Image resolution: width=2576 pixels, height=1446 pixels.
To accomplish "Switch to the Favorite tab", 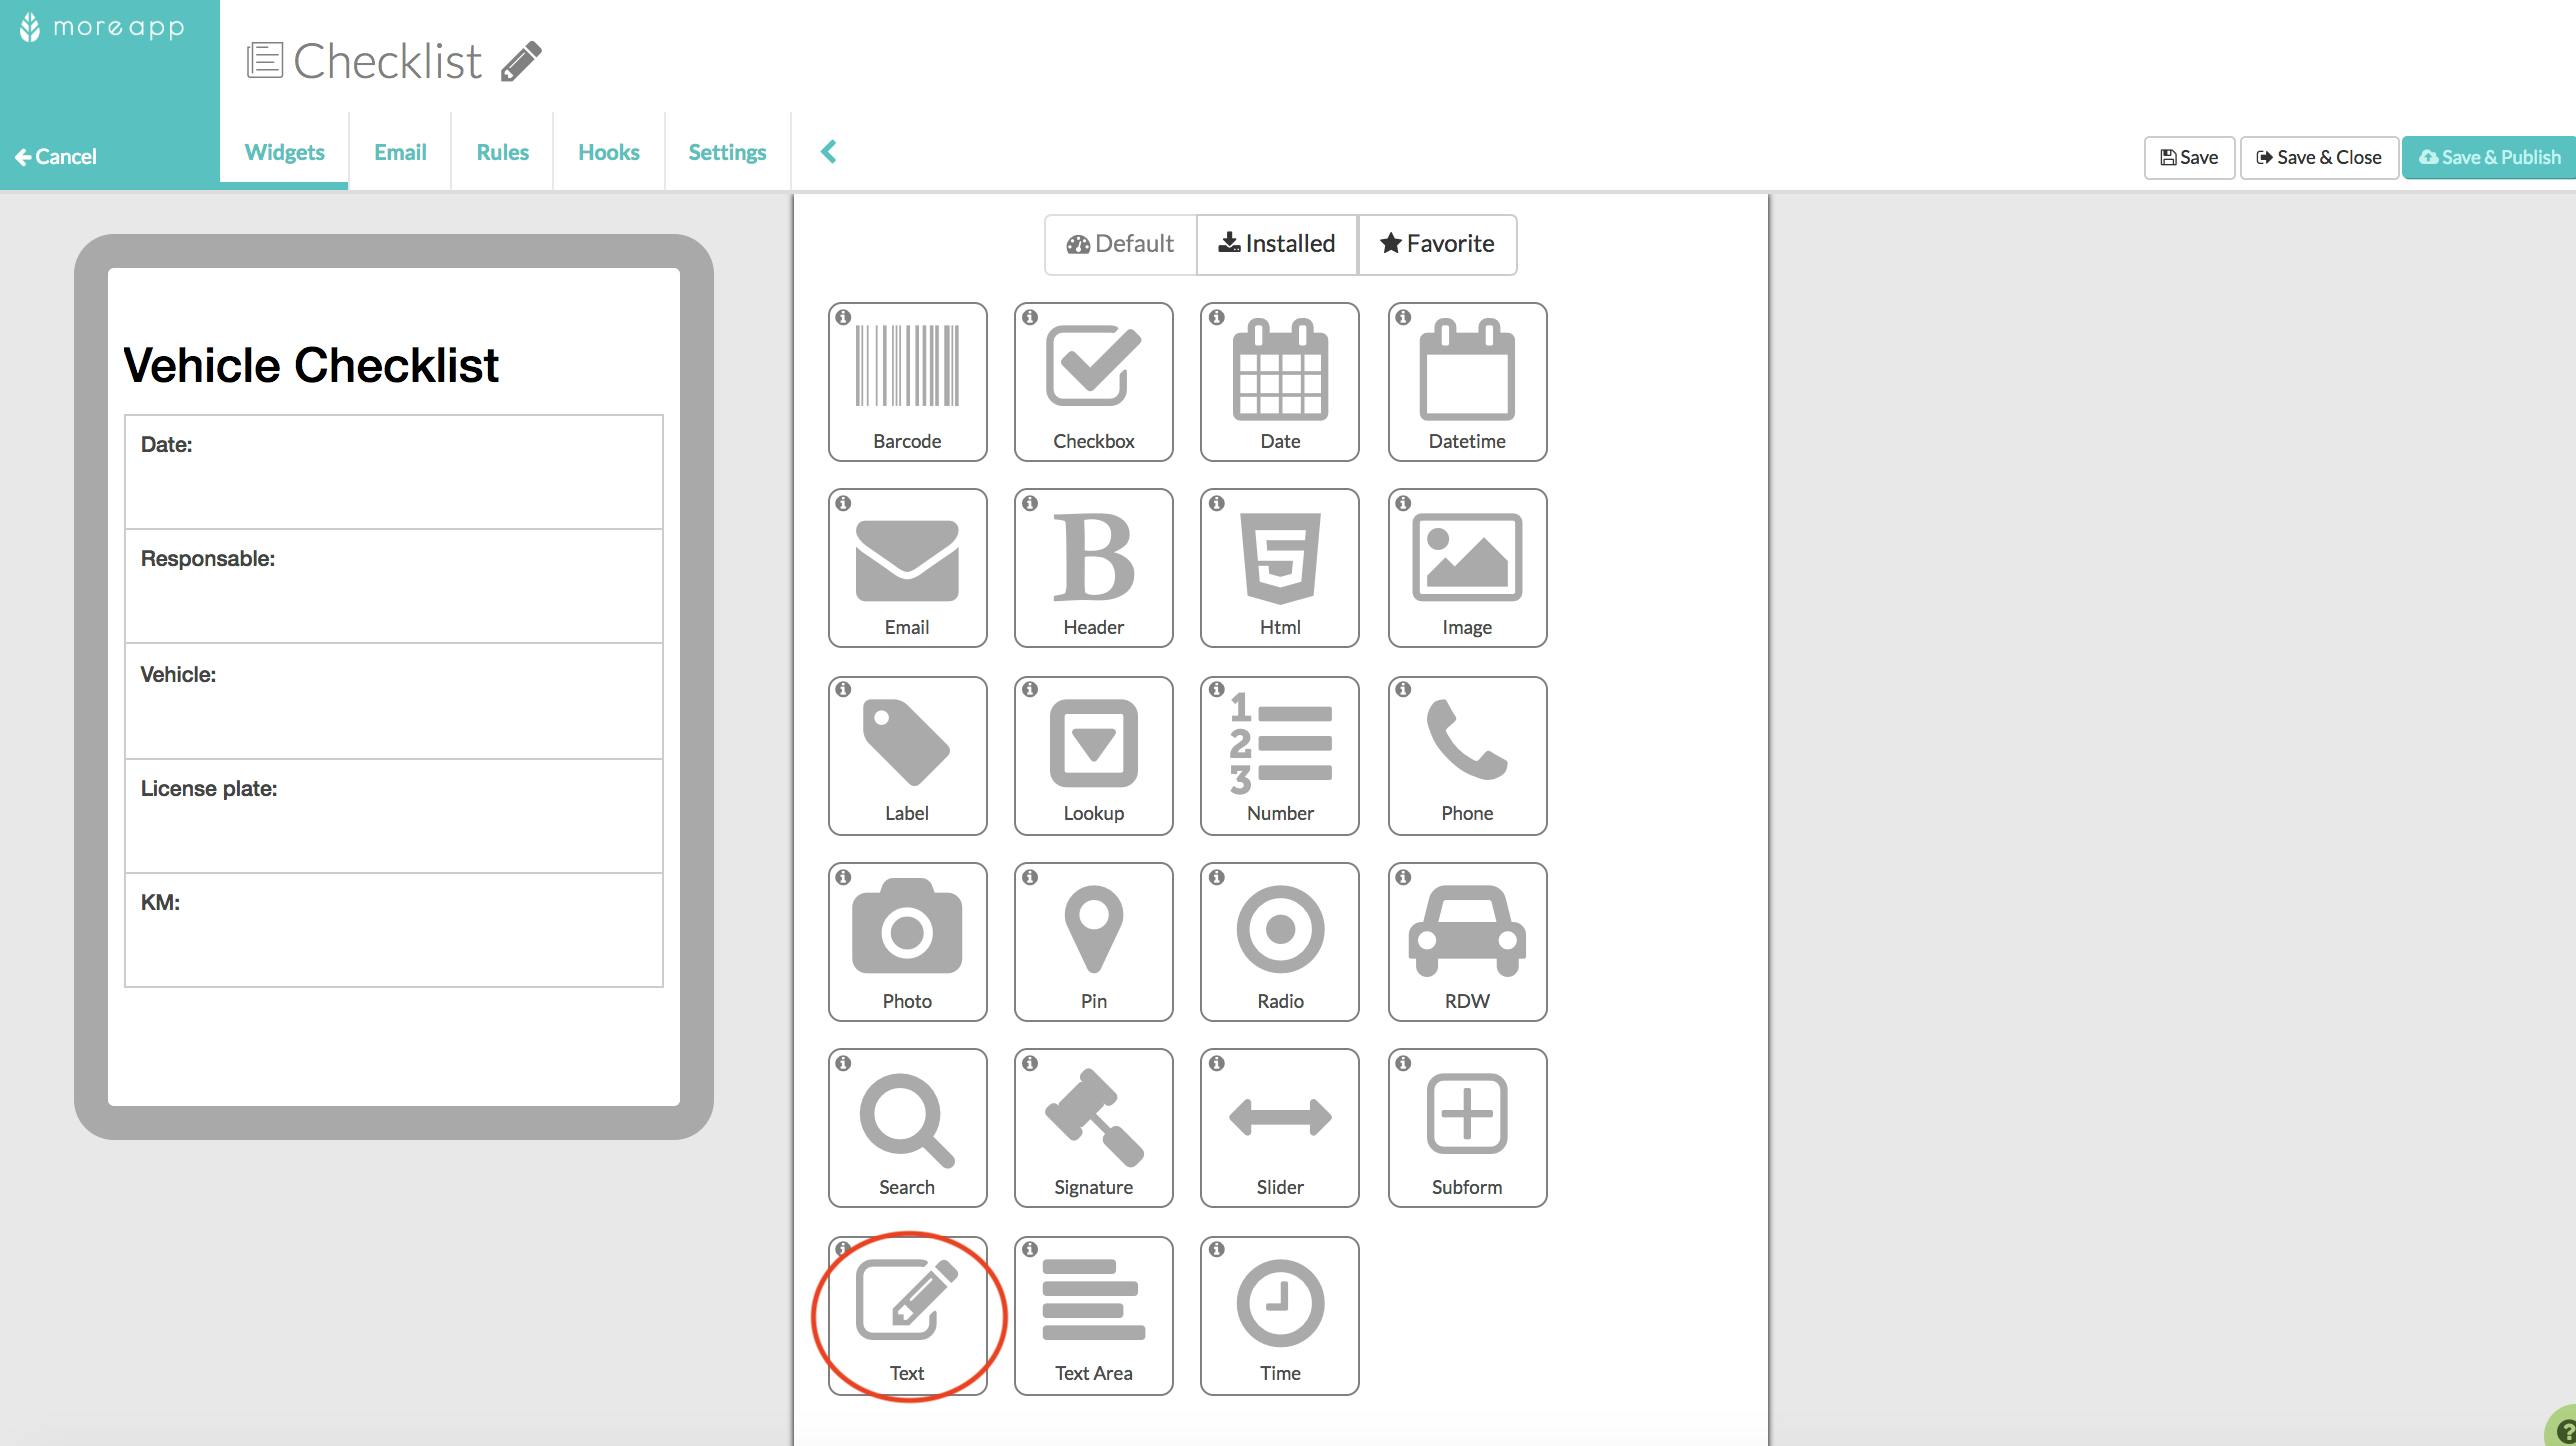I will point(1437,242).
